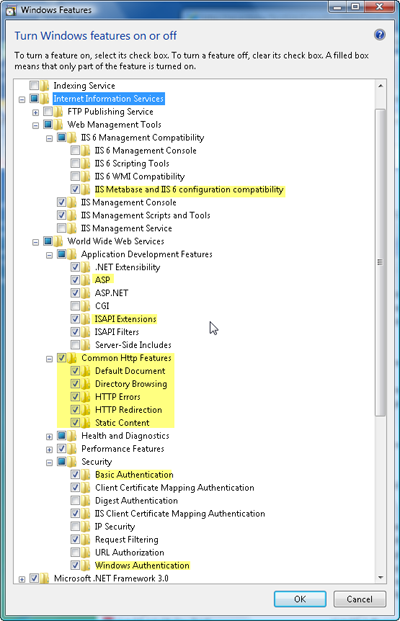Viewport: 400px width, 621px height.
Task: Click the Cancel button
Action: pyautogui.click(x=360, y=599)
